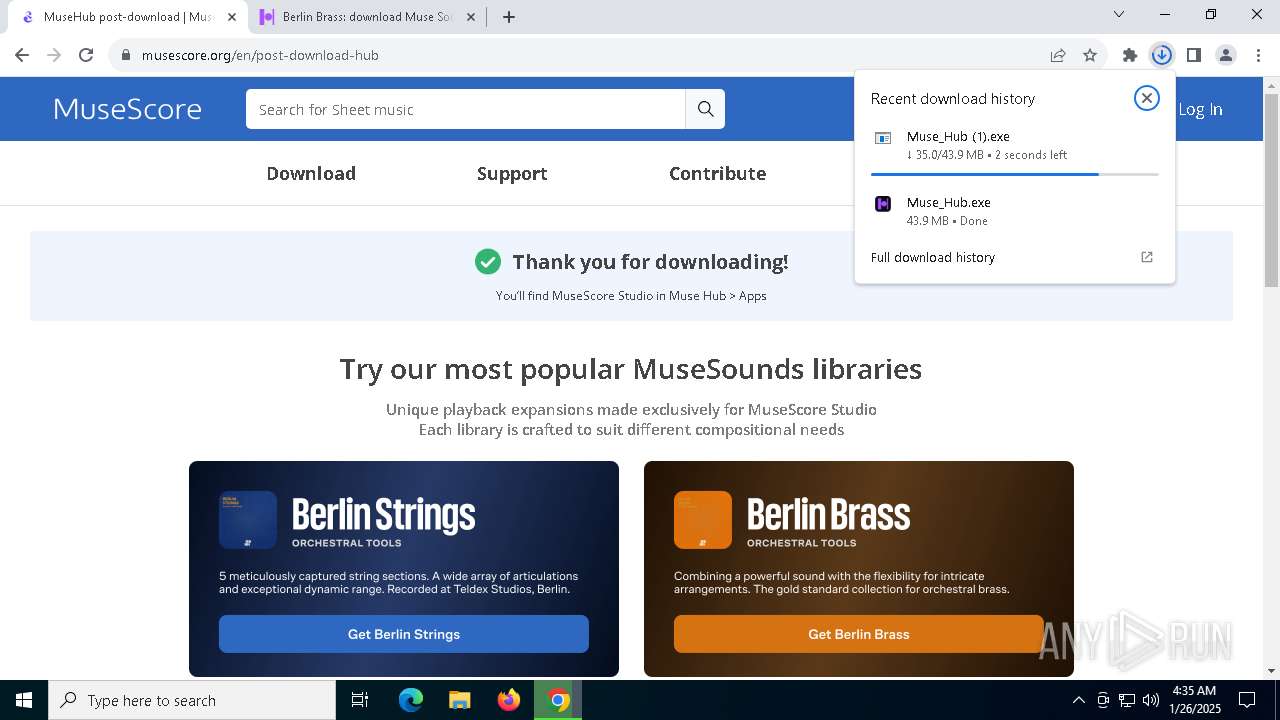Click the Berlin Brass album thumbnail

click(x=703, y=520)
